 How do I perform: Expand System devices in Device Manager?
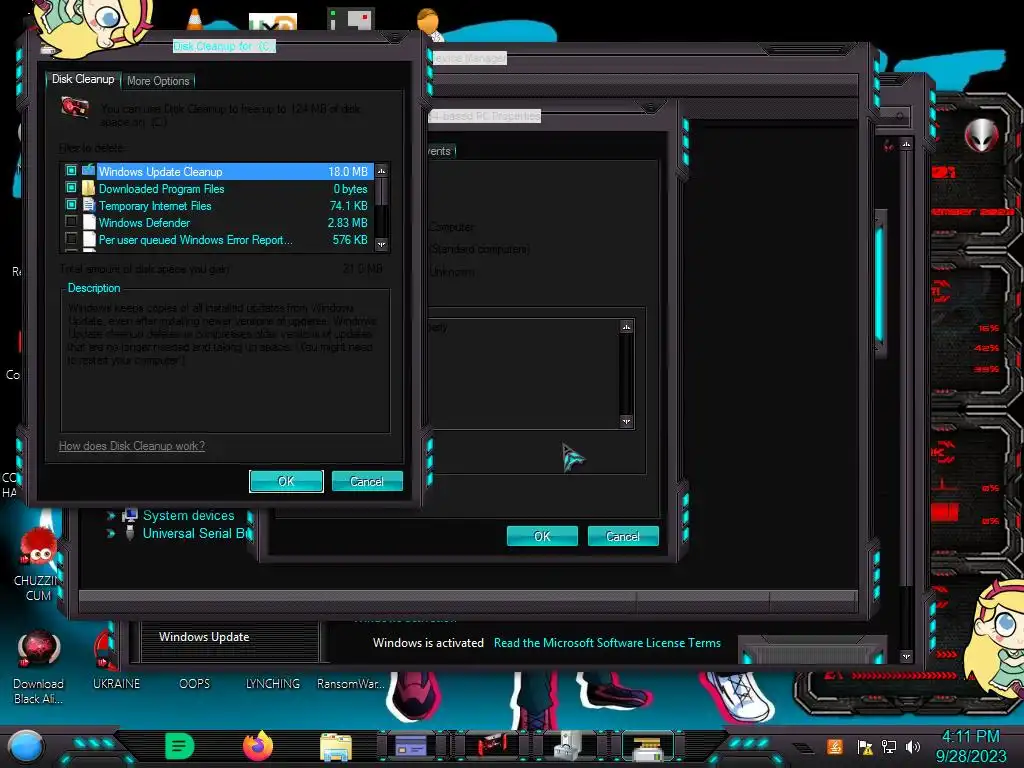click(110, 516)
